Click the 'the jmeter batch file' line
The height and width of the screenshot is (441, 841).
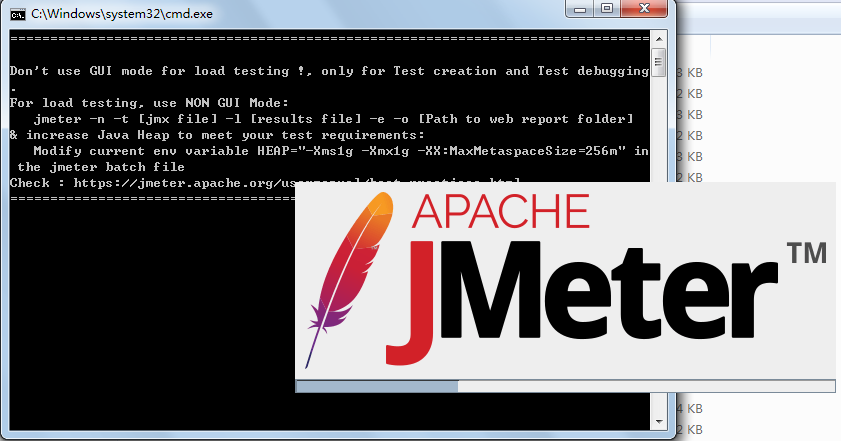(x=101, y=167)
